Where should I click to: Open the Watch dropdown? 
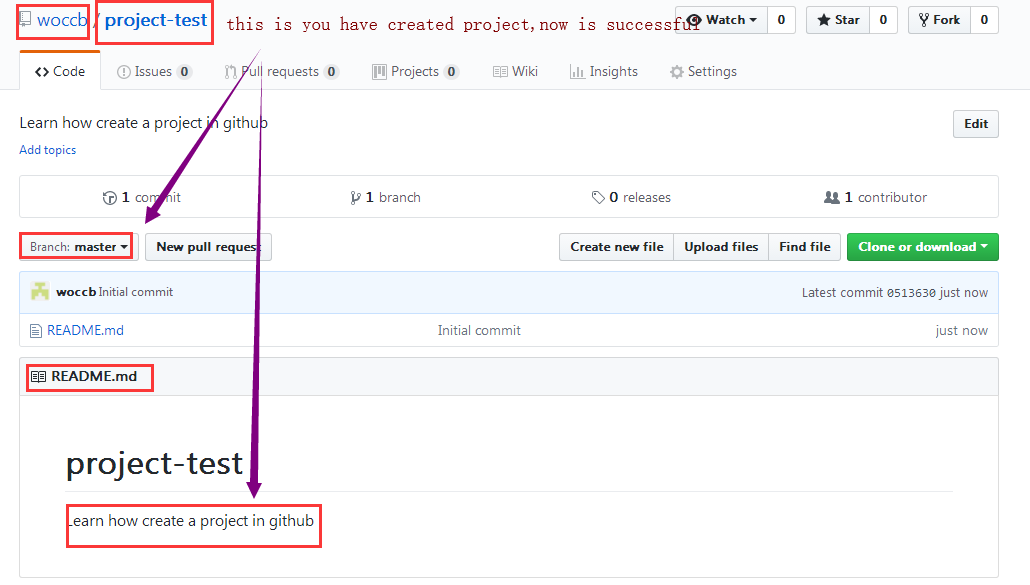(x=721, y=20)
